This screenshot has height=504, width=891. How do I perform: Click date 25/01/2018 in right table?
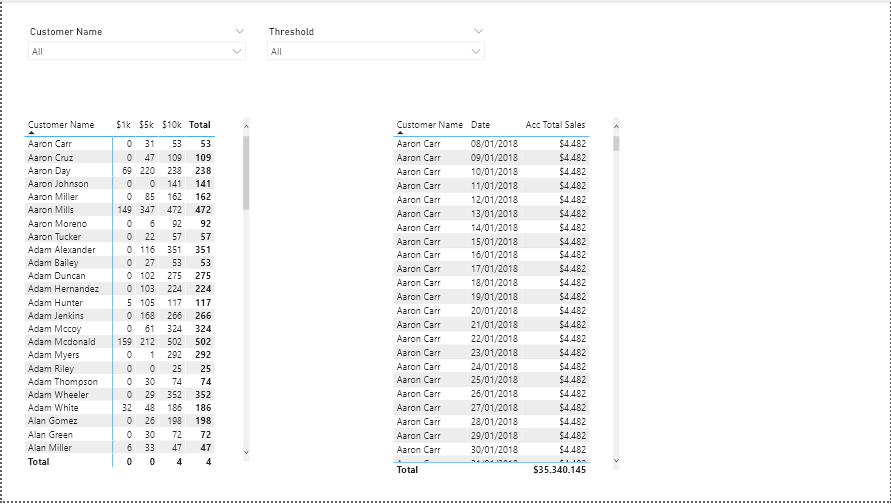[494, 380]
